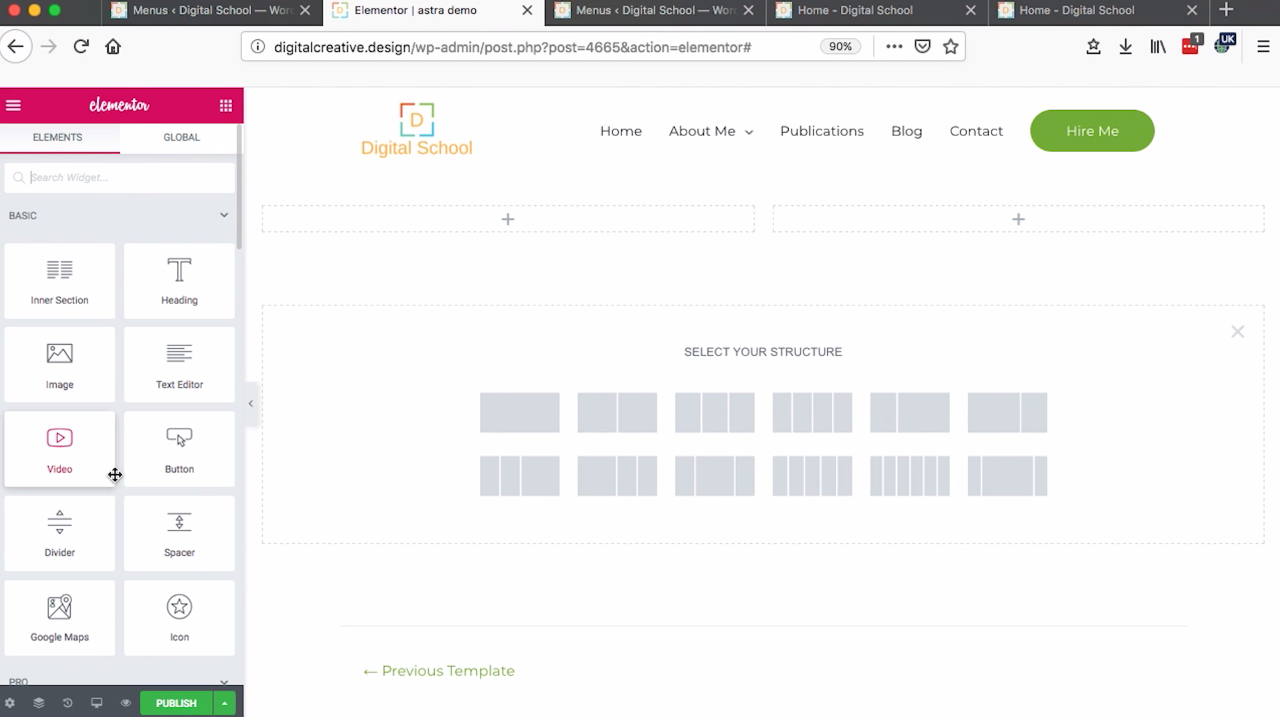Select the Heading widget
This screenshot has width=1280, height=717.
click(x=179, y=281)
